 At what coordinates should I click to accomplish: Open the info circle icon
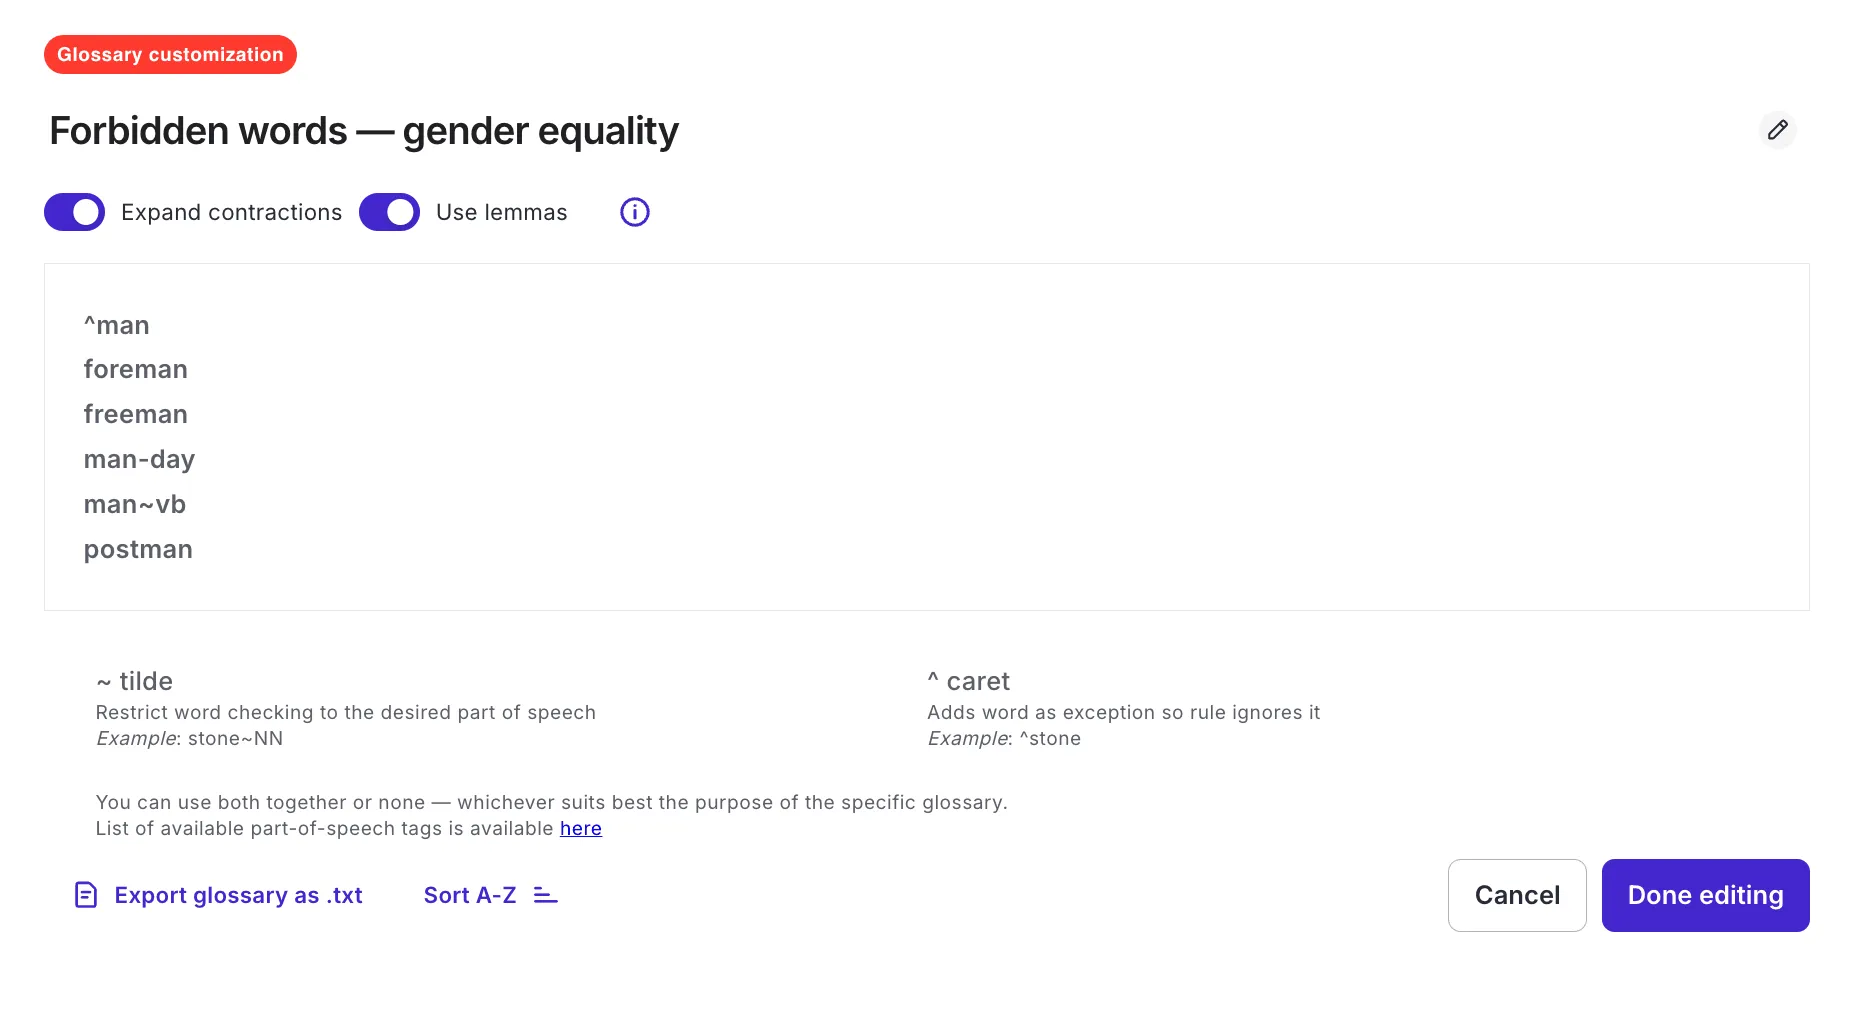click(635, 212)
